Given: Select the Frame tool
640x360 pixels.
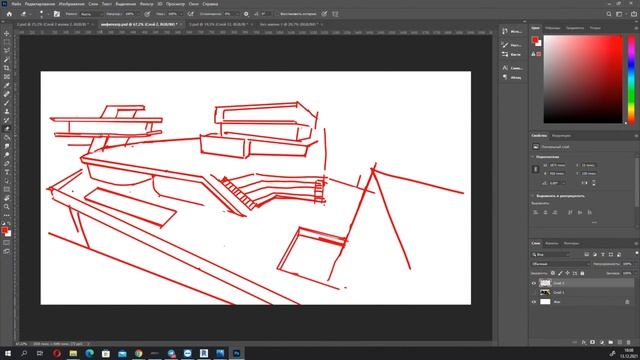Looking at the screenshot, I should click(x=7, y=76).
